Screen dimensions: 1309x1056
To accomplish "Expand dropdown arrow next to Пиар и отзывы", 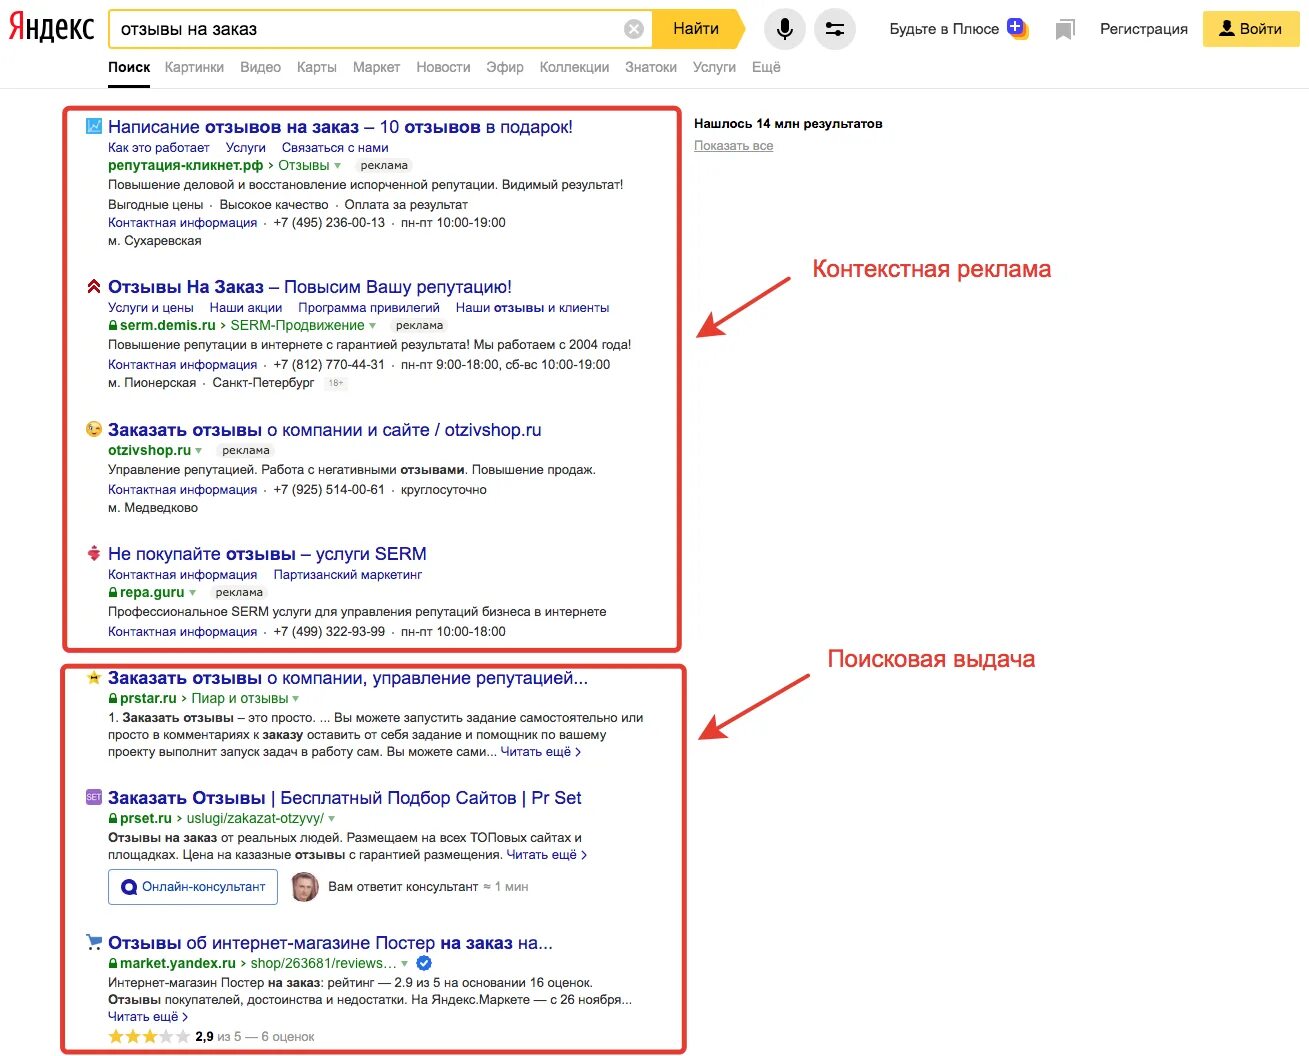I will [x=296, y=699].
